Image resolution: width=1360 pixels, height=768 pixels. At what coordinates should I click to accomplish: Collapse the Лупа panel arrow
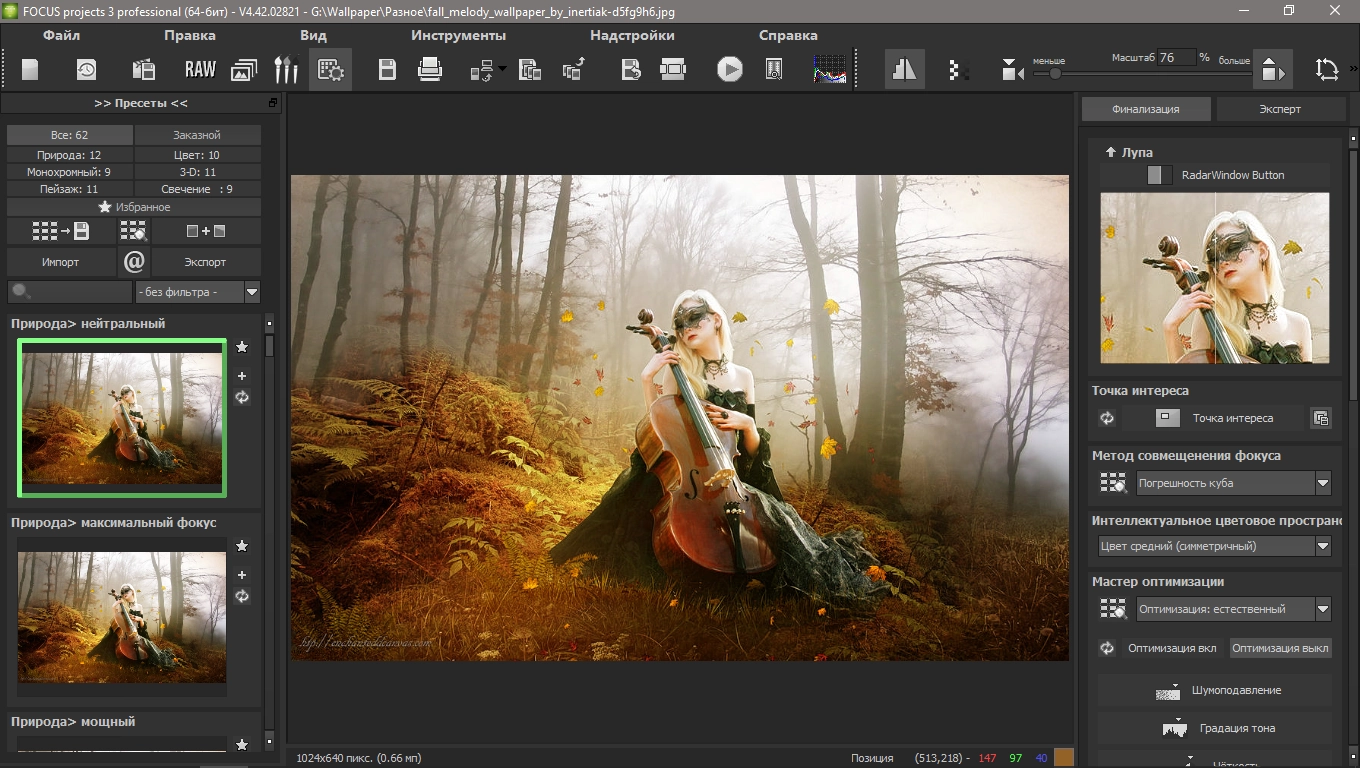point(1110,152)
